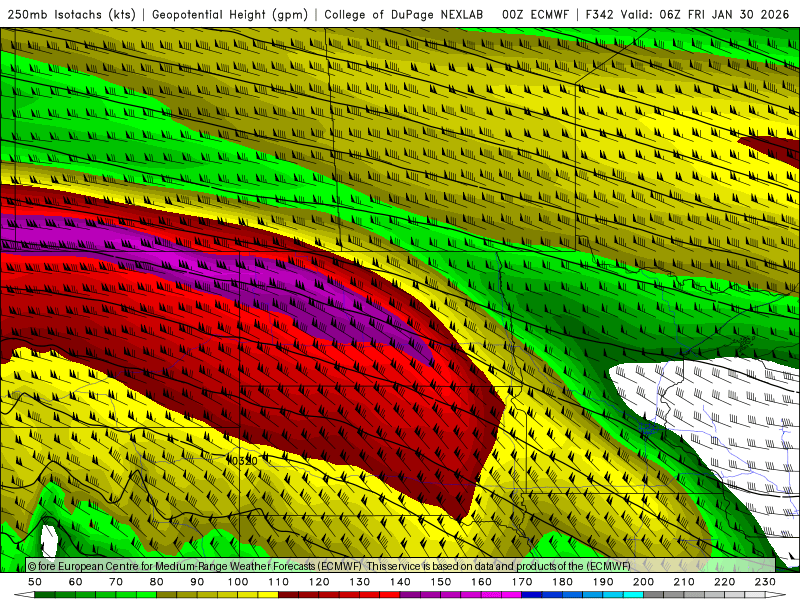Click the 110 label on the color scale
800x600 pixels.
[279, 582]
